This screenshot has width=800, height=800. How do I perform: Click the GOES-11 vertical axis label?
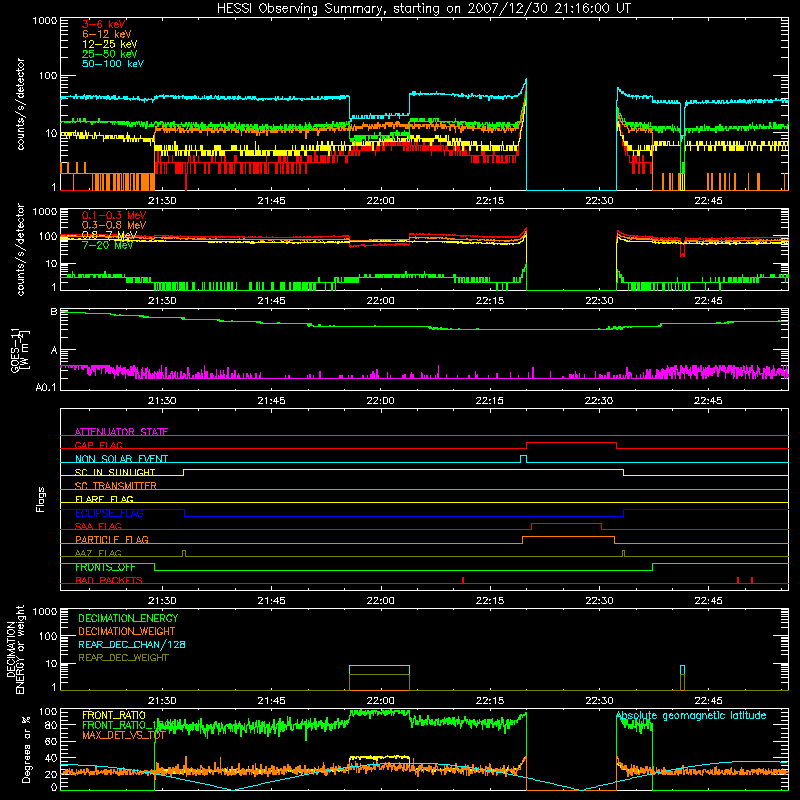point(20,350)
